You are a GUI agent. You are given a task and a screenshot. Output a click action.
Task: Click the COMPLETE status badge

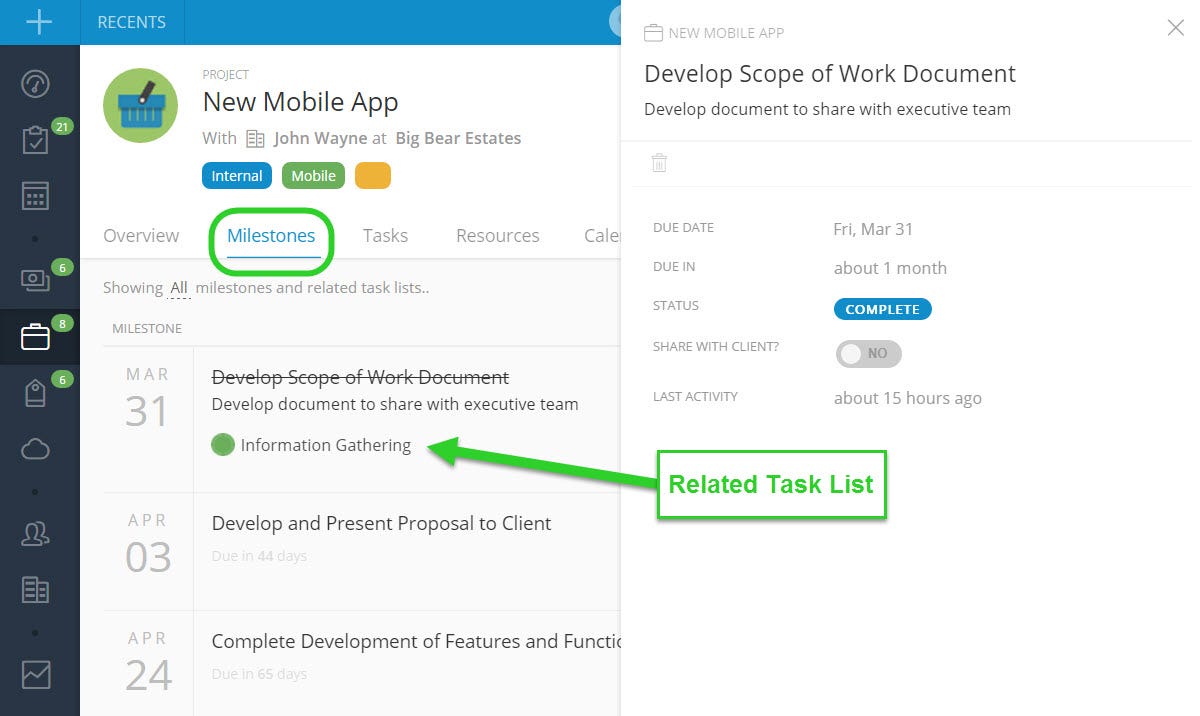pos(882,309)
